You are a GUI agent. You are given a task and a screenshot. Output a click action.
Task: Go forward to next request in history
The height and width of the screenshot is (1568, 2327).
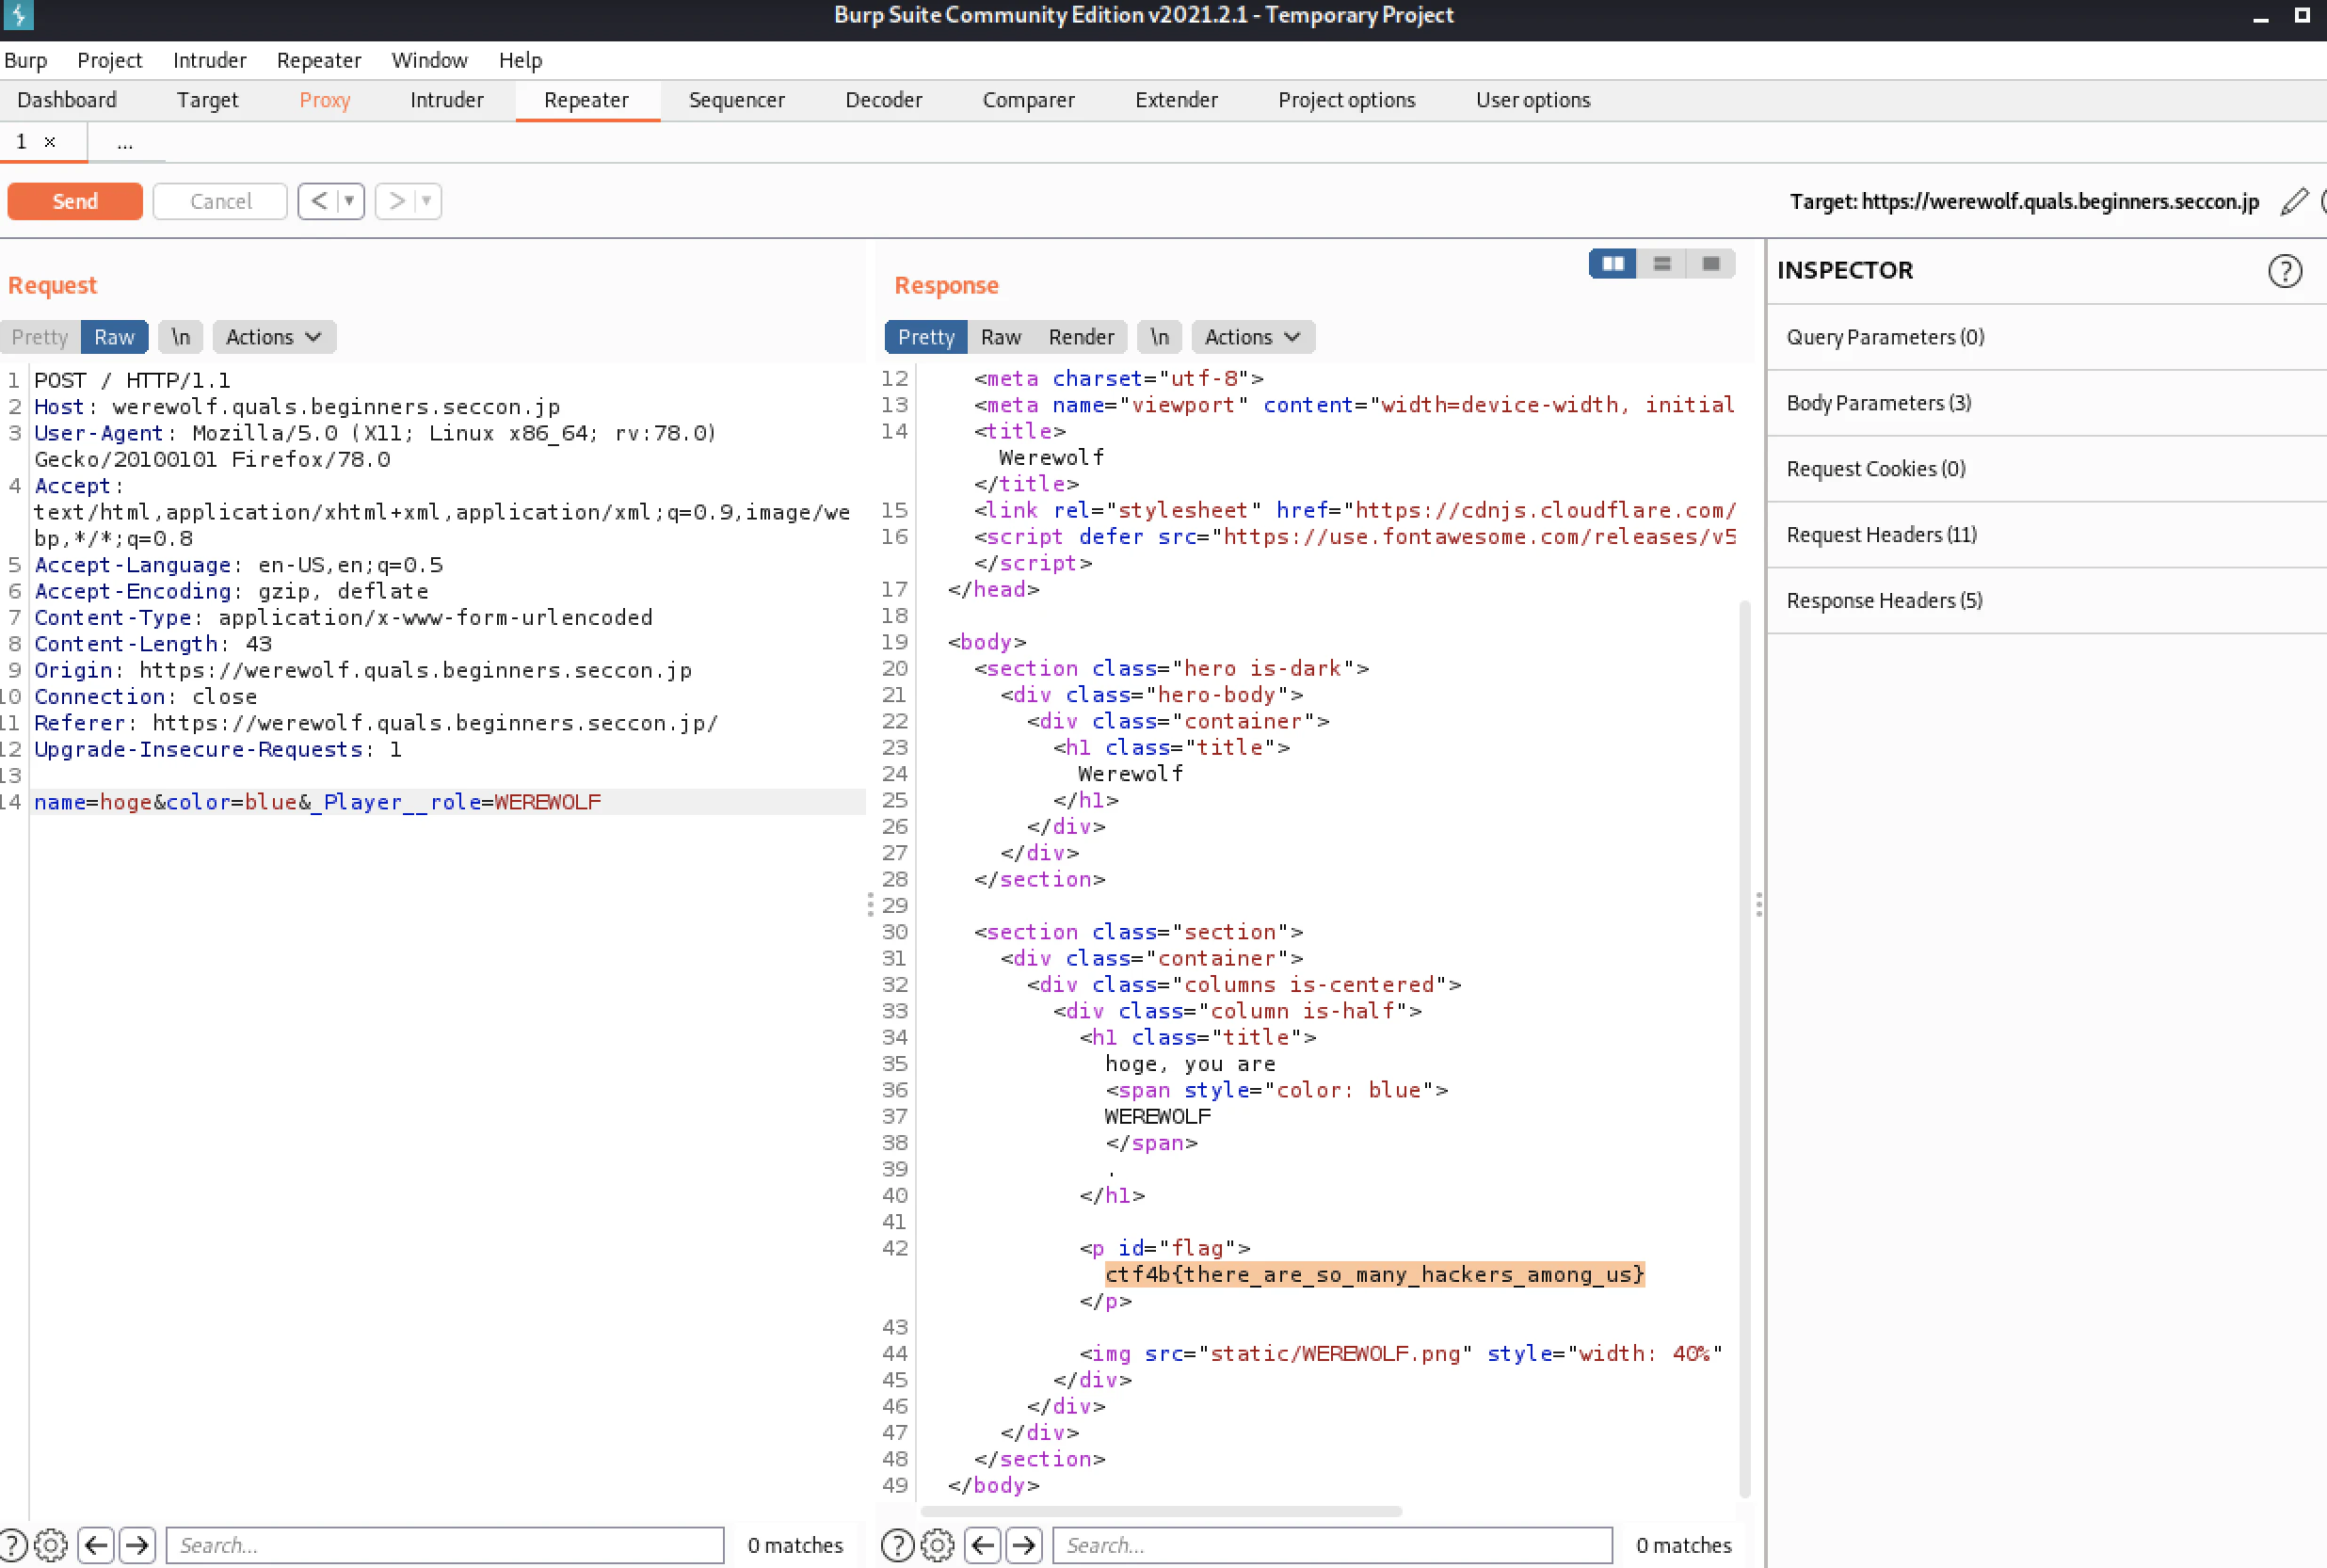(397, 201)
